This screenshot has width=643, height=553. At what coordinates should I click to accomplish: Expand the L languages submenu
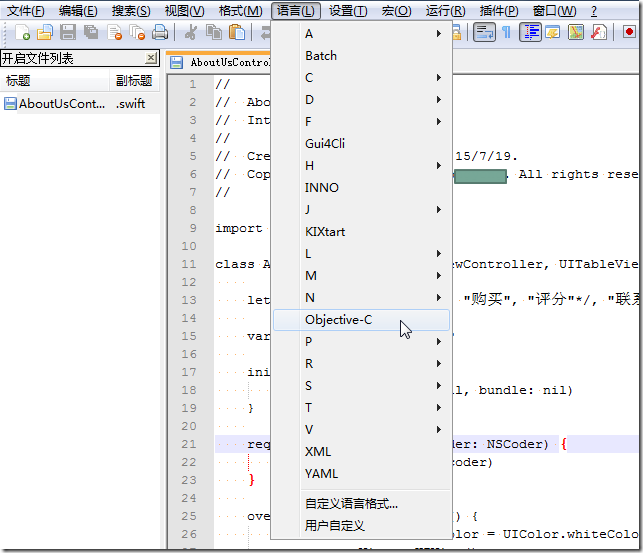point(361,254)
